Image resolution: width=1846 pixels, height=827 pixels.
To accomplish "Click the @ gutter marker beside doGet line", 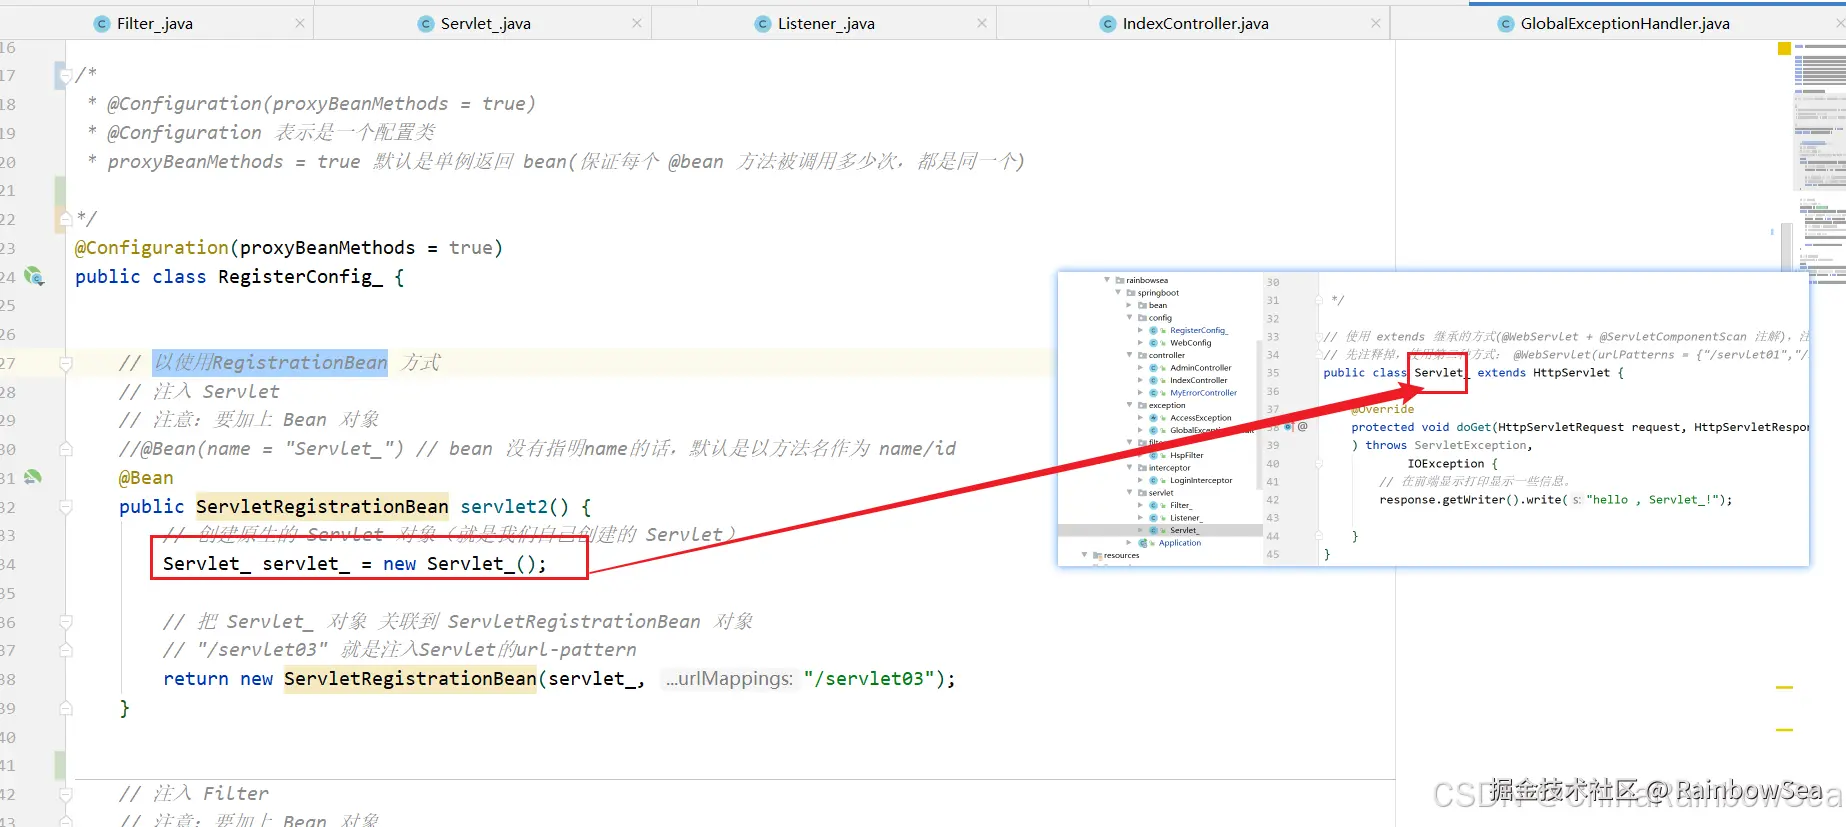I will pos(1302,427).
